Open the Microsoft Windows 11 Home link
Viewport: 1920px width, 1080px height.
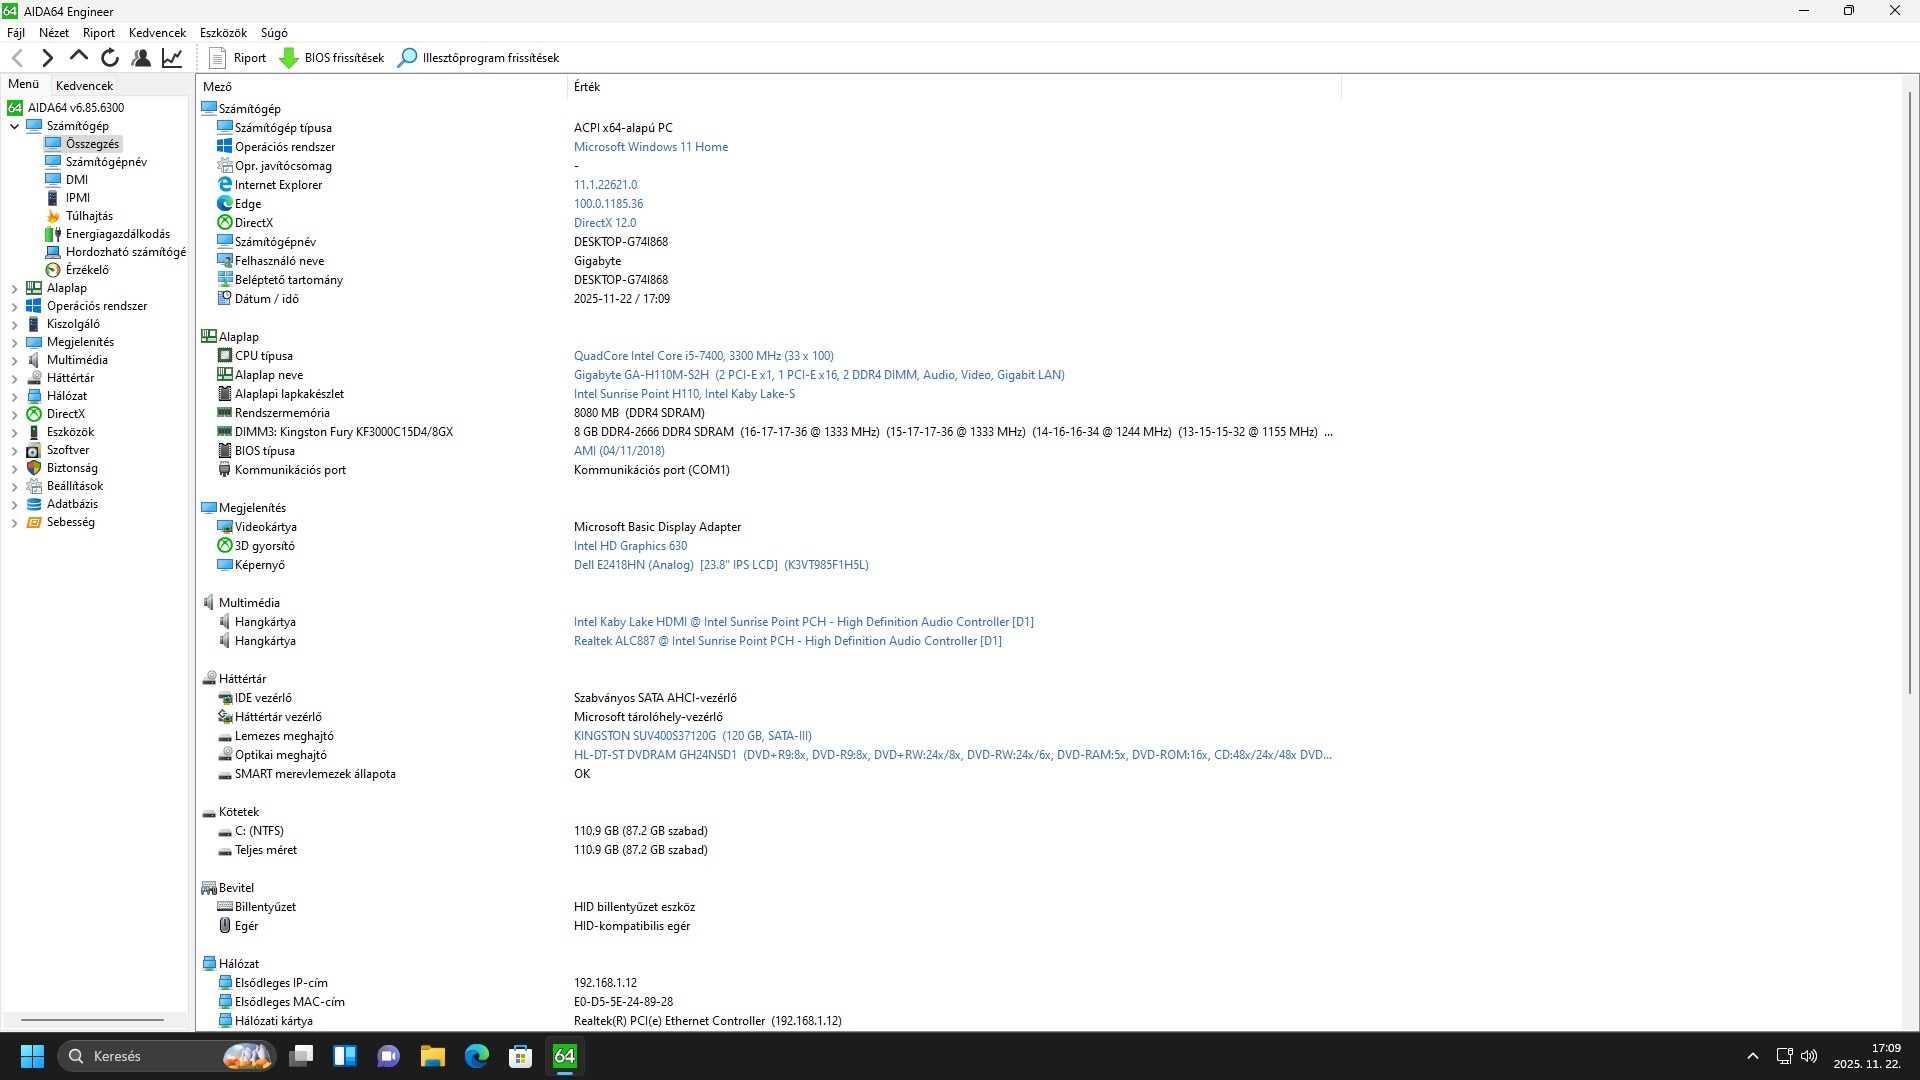(650, 147)
